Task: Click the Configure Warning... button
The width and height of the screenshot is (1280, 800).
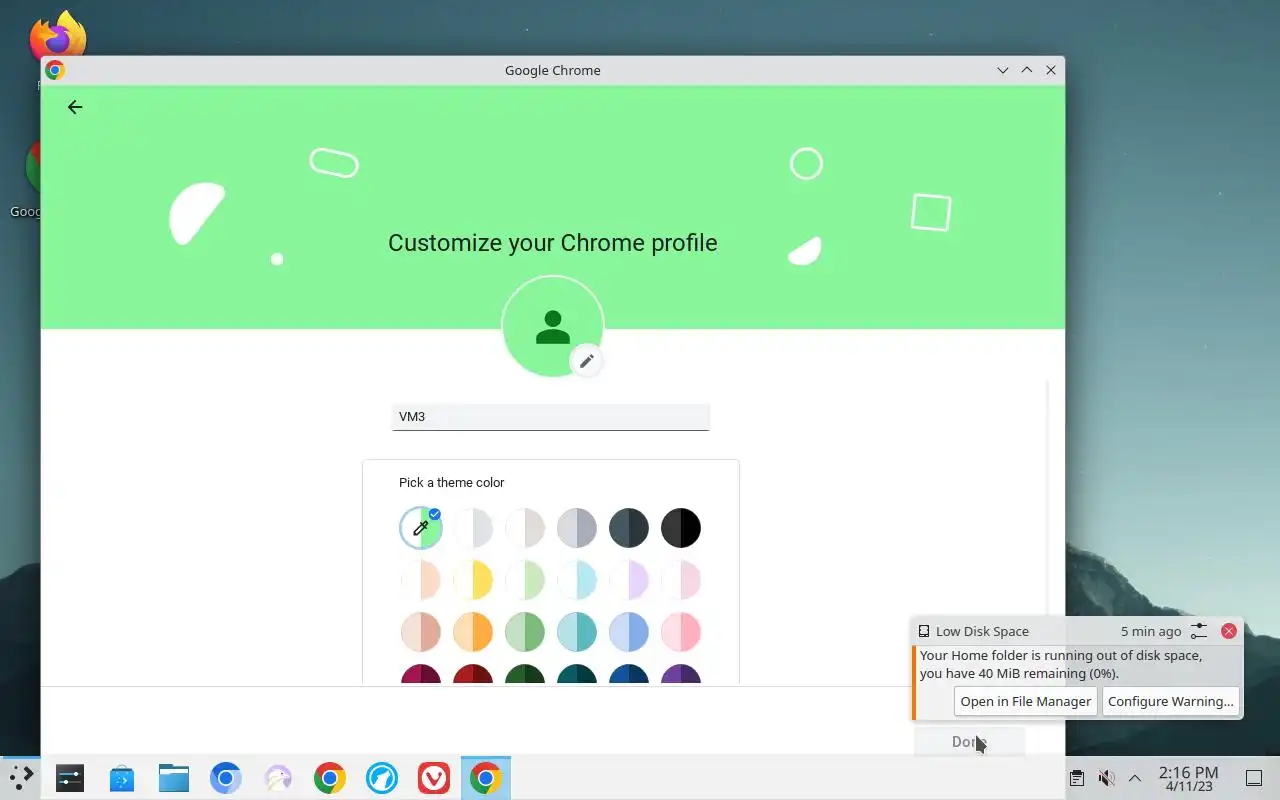Action: pos(1170,701)
